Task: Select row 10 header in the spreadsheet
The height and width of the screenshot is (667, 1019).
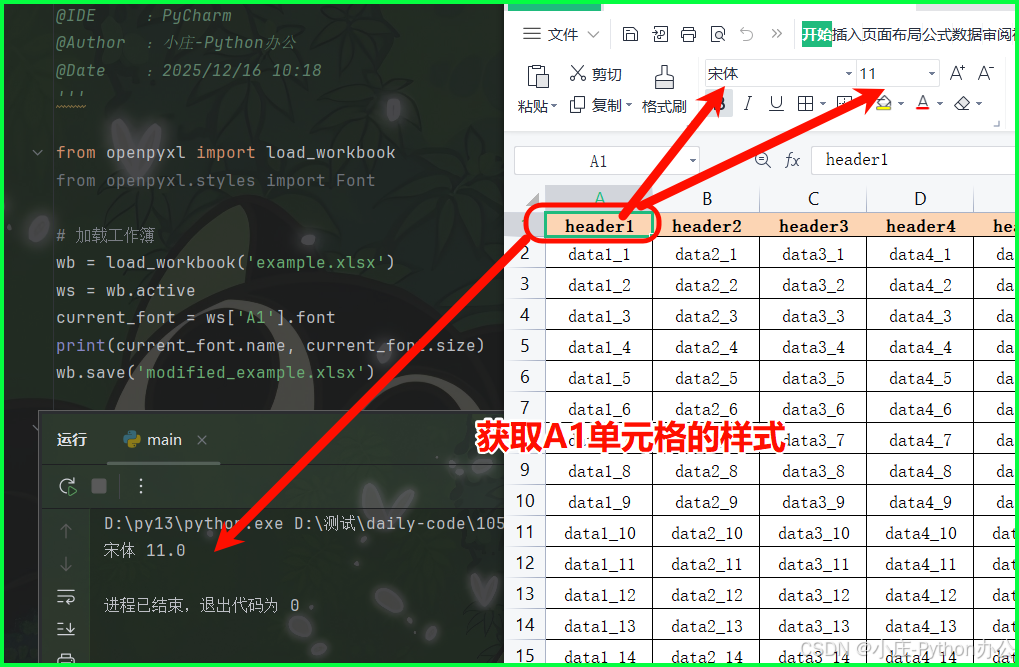Action: (525, 501)
